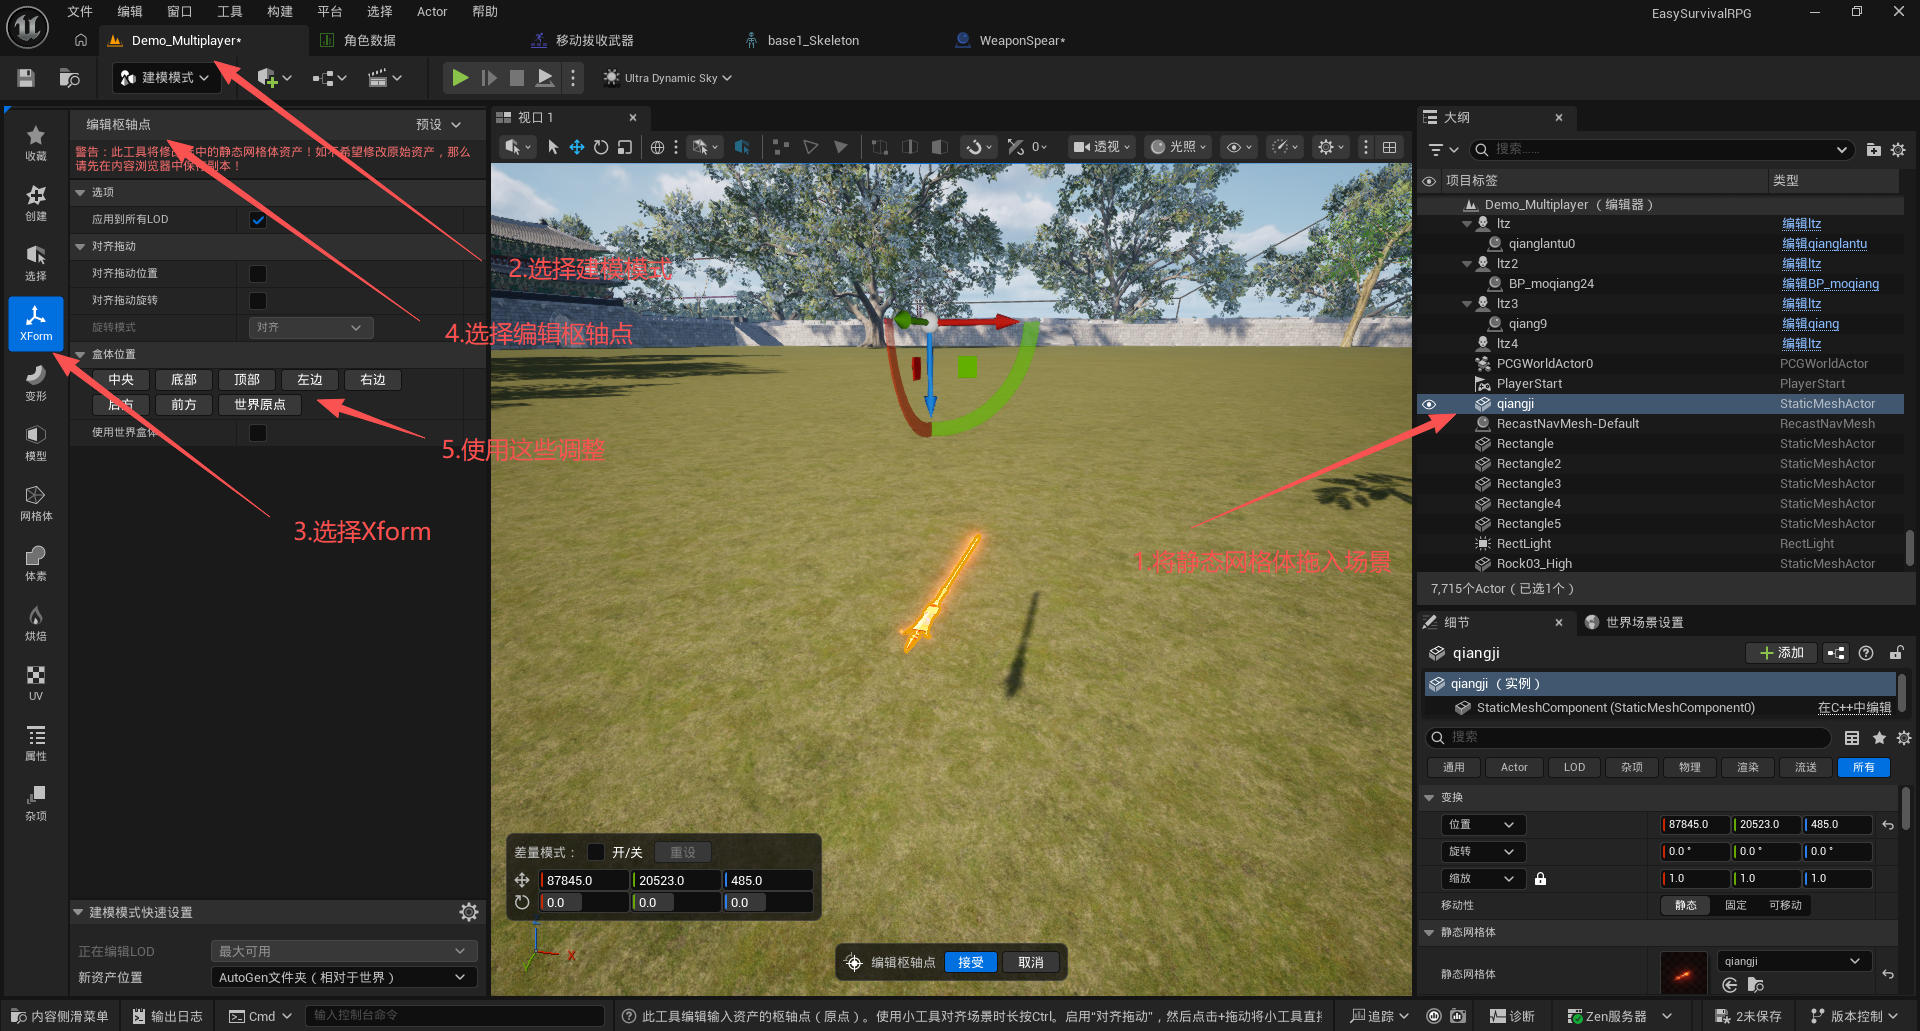Open the 文件 menu

pos(80,12)
